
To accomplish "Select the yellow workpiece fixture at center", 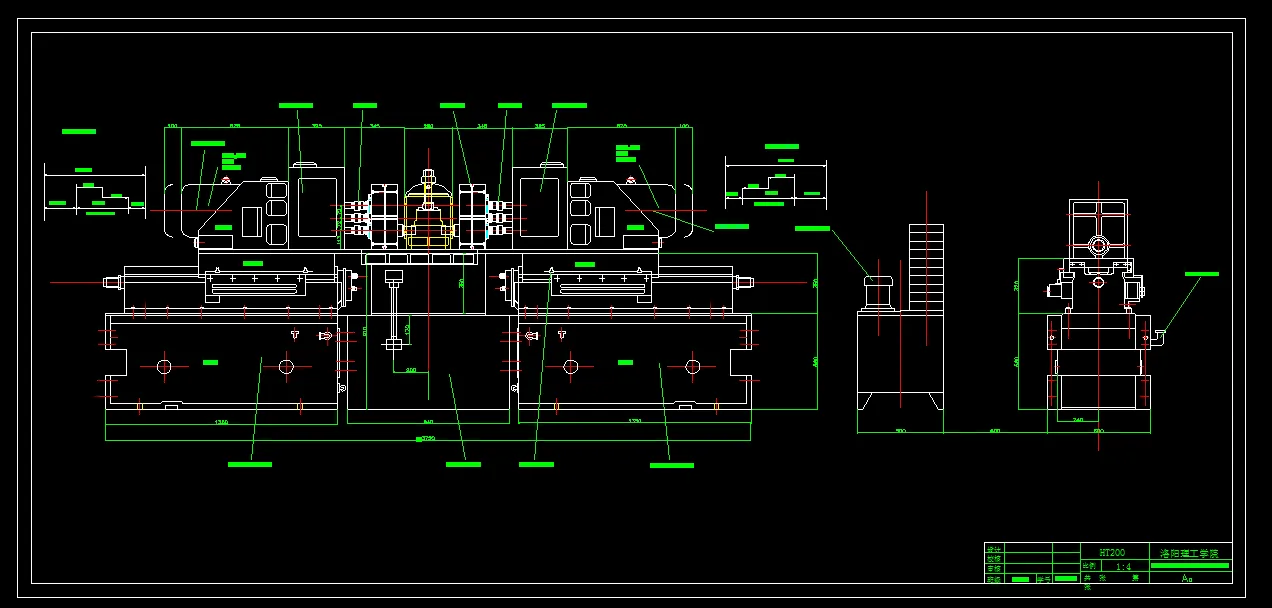I will (x=428, y=219).
